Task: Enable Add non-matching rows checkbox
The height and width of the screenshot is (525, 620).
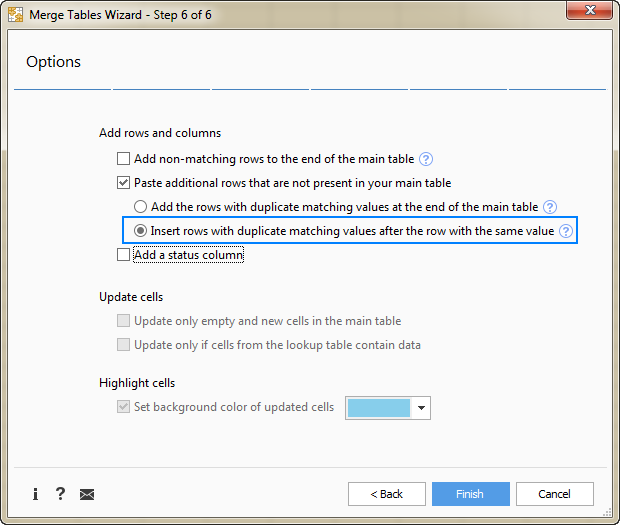Action: pos(124,159)
